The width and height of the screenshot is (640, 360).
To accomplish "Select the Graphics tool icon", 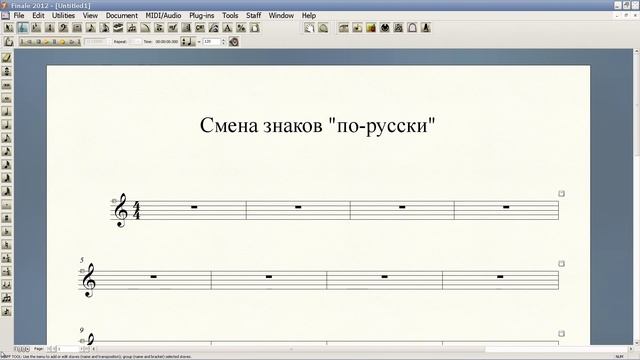I will point(371,28).
